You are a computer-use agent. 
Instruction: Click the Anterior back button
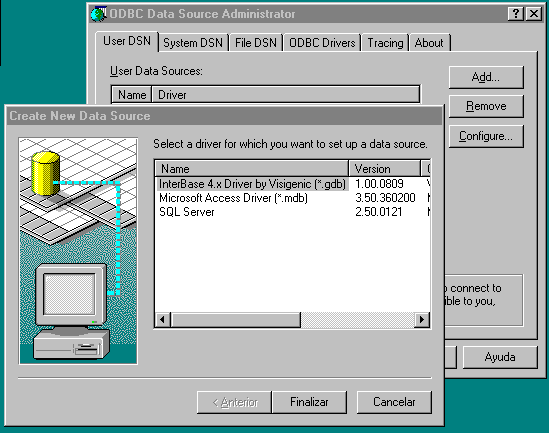tap(235, 402)
